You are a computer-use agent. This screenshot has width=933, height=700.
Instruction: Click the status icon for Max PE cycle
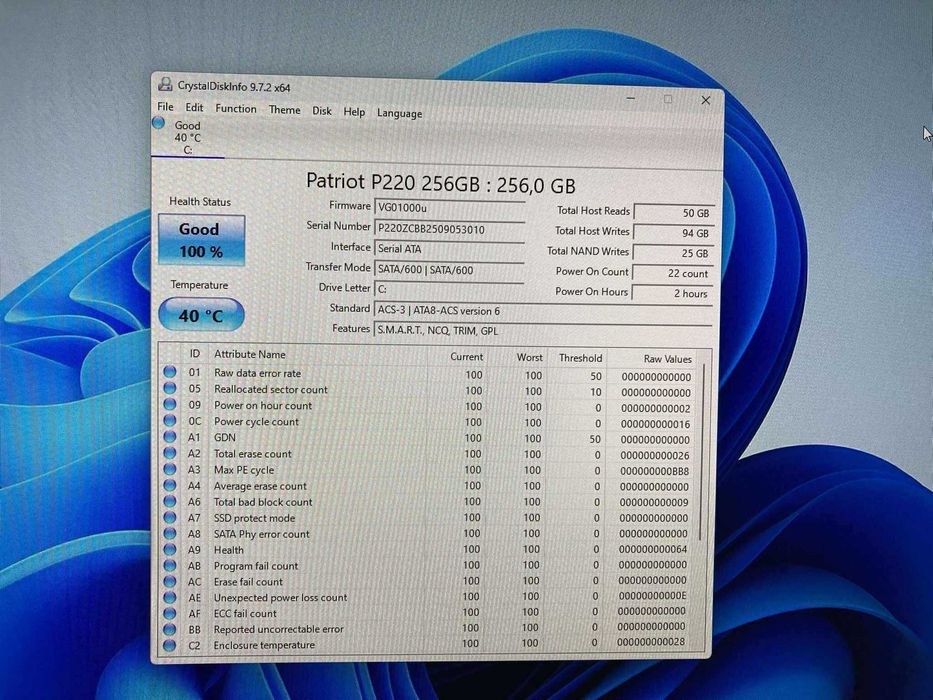(x=170, y=468)
